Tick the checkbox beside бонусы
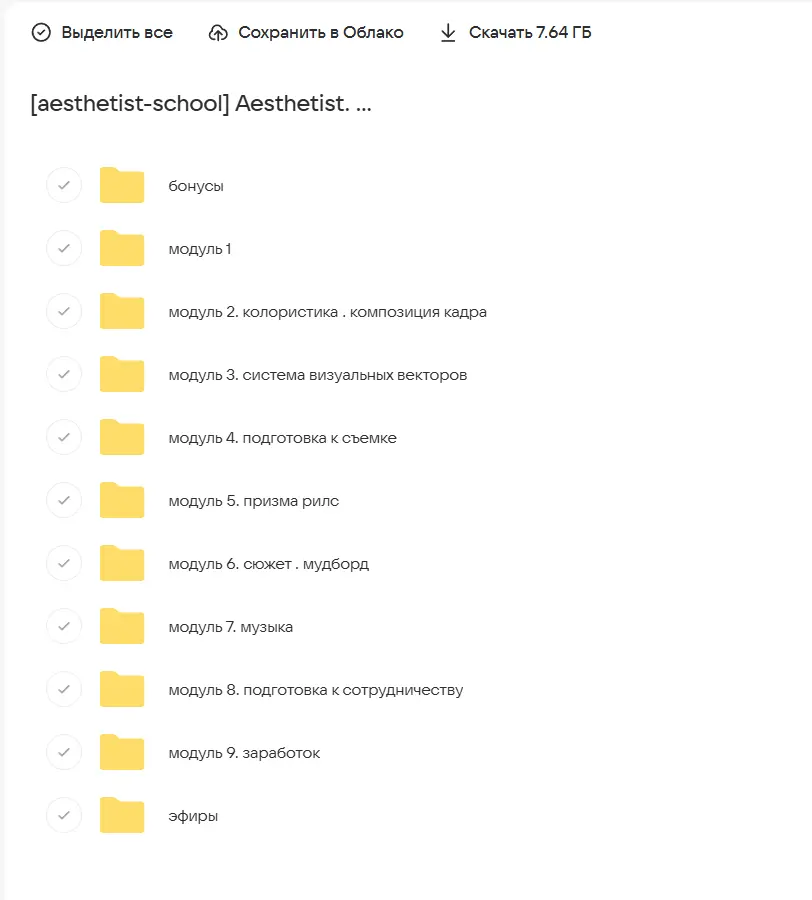The image size is (812, 900). click(64, 186)
